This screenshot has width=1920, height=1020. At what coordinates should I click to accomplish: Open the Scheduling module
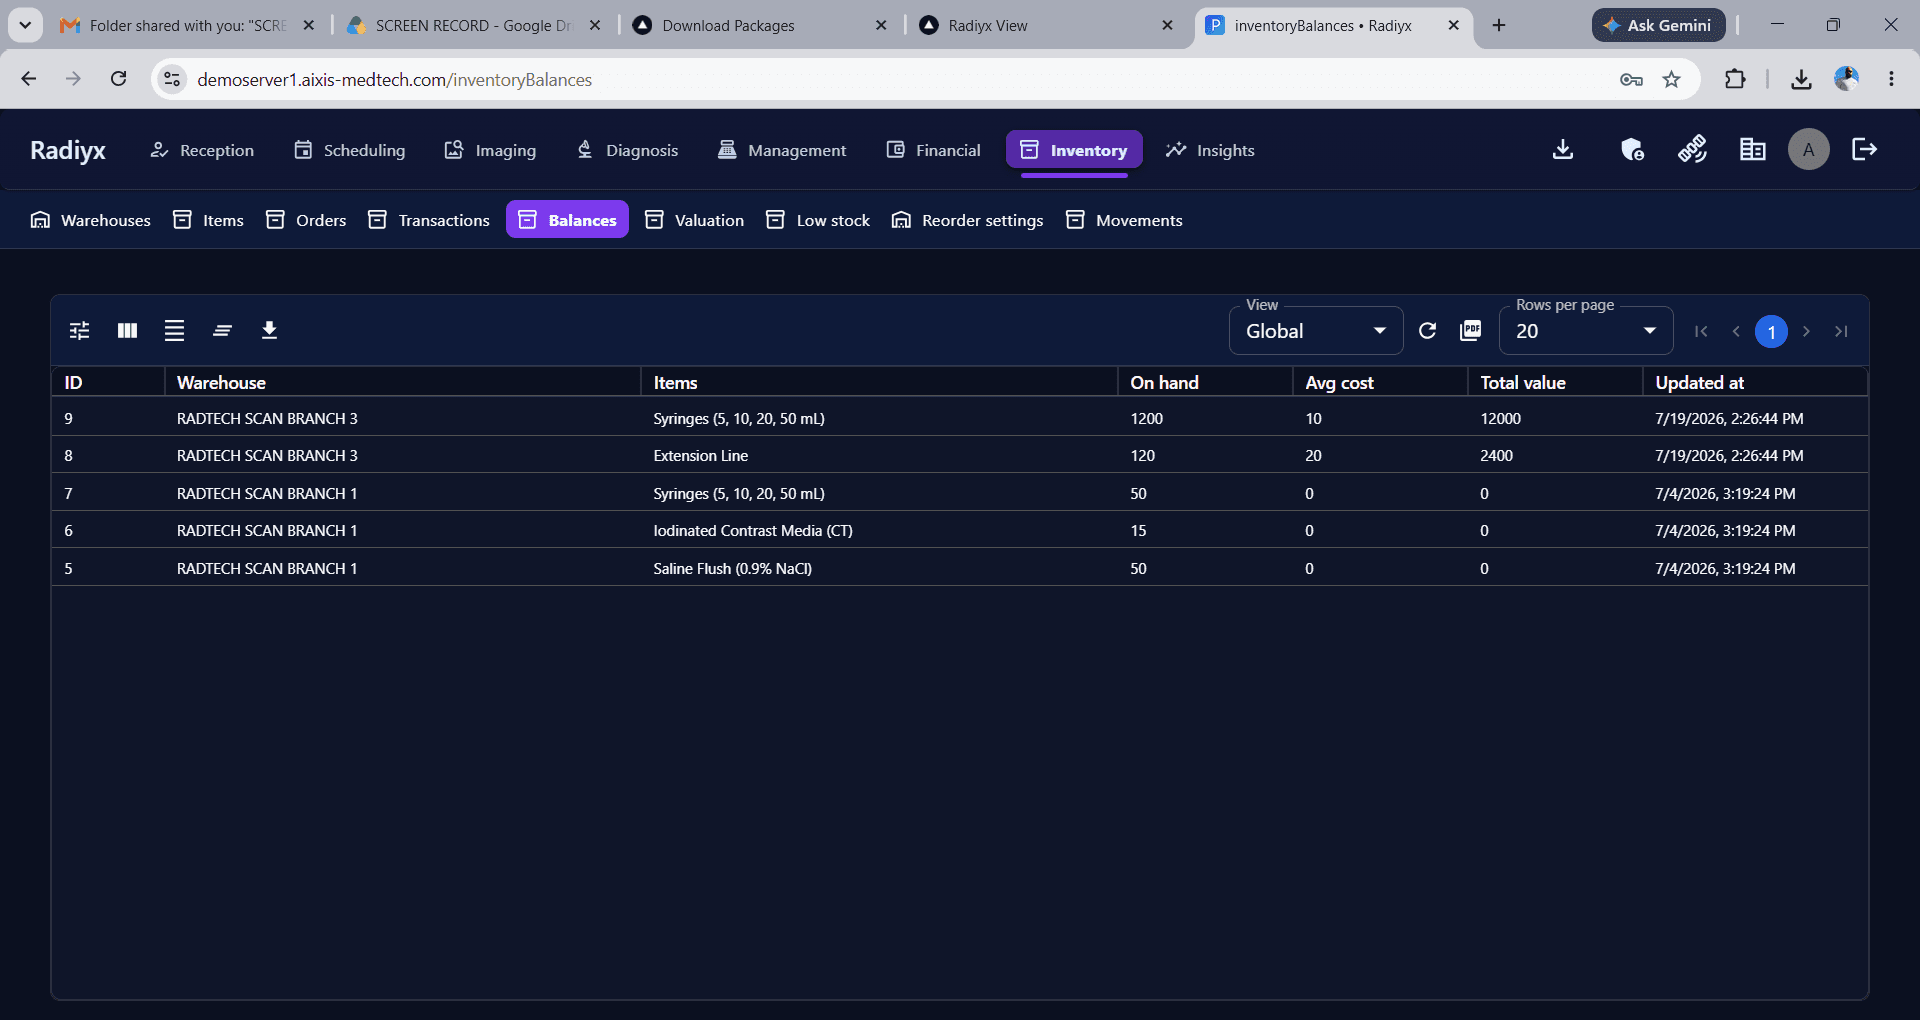(350, 150)
